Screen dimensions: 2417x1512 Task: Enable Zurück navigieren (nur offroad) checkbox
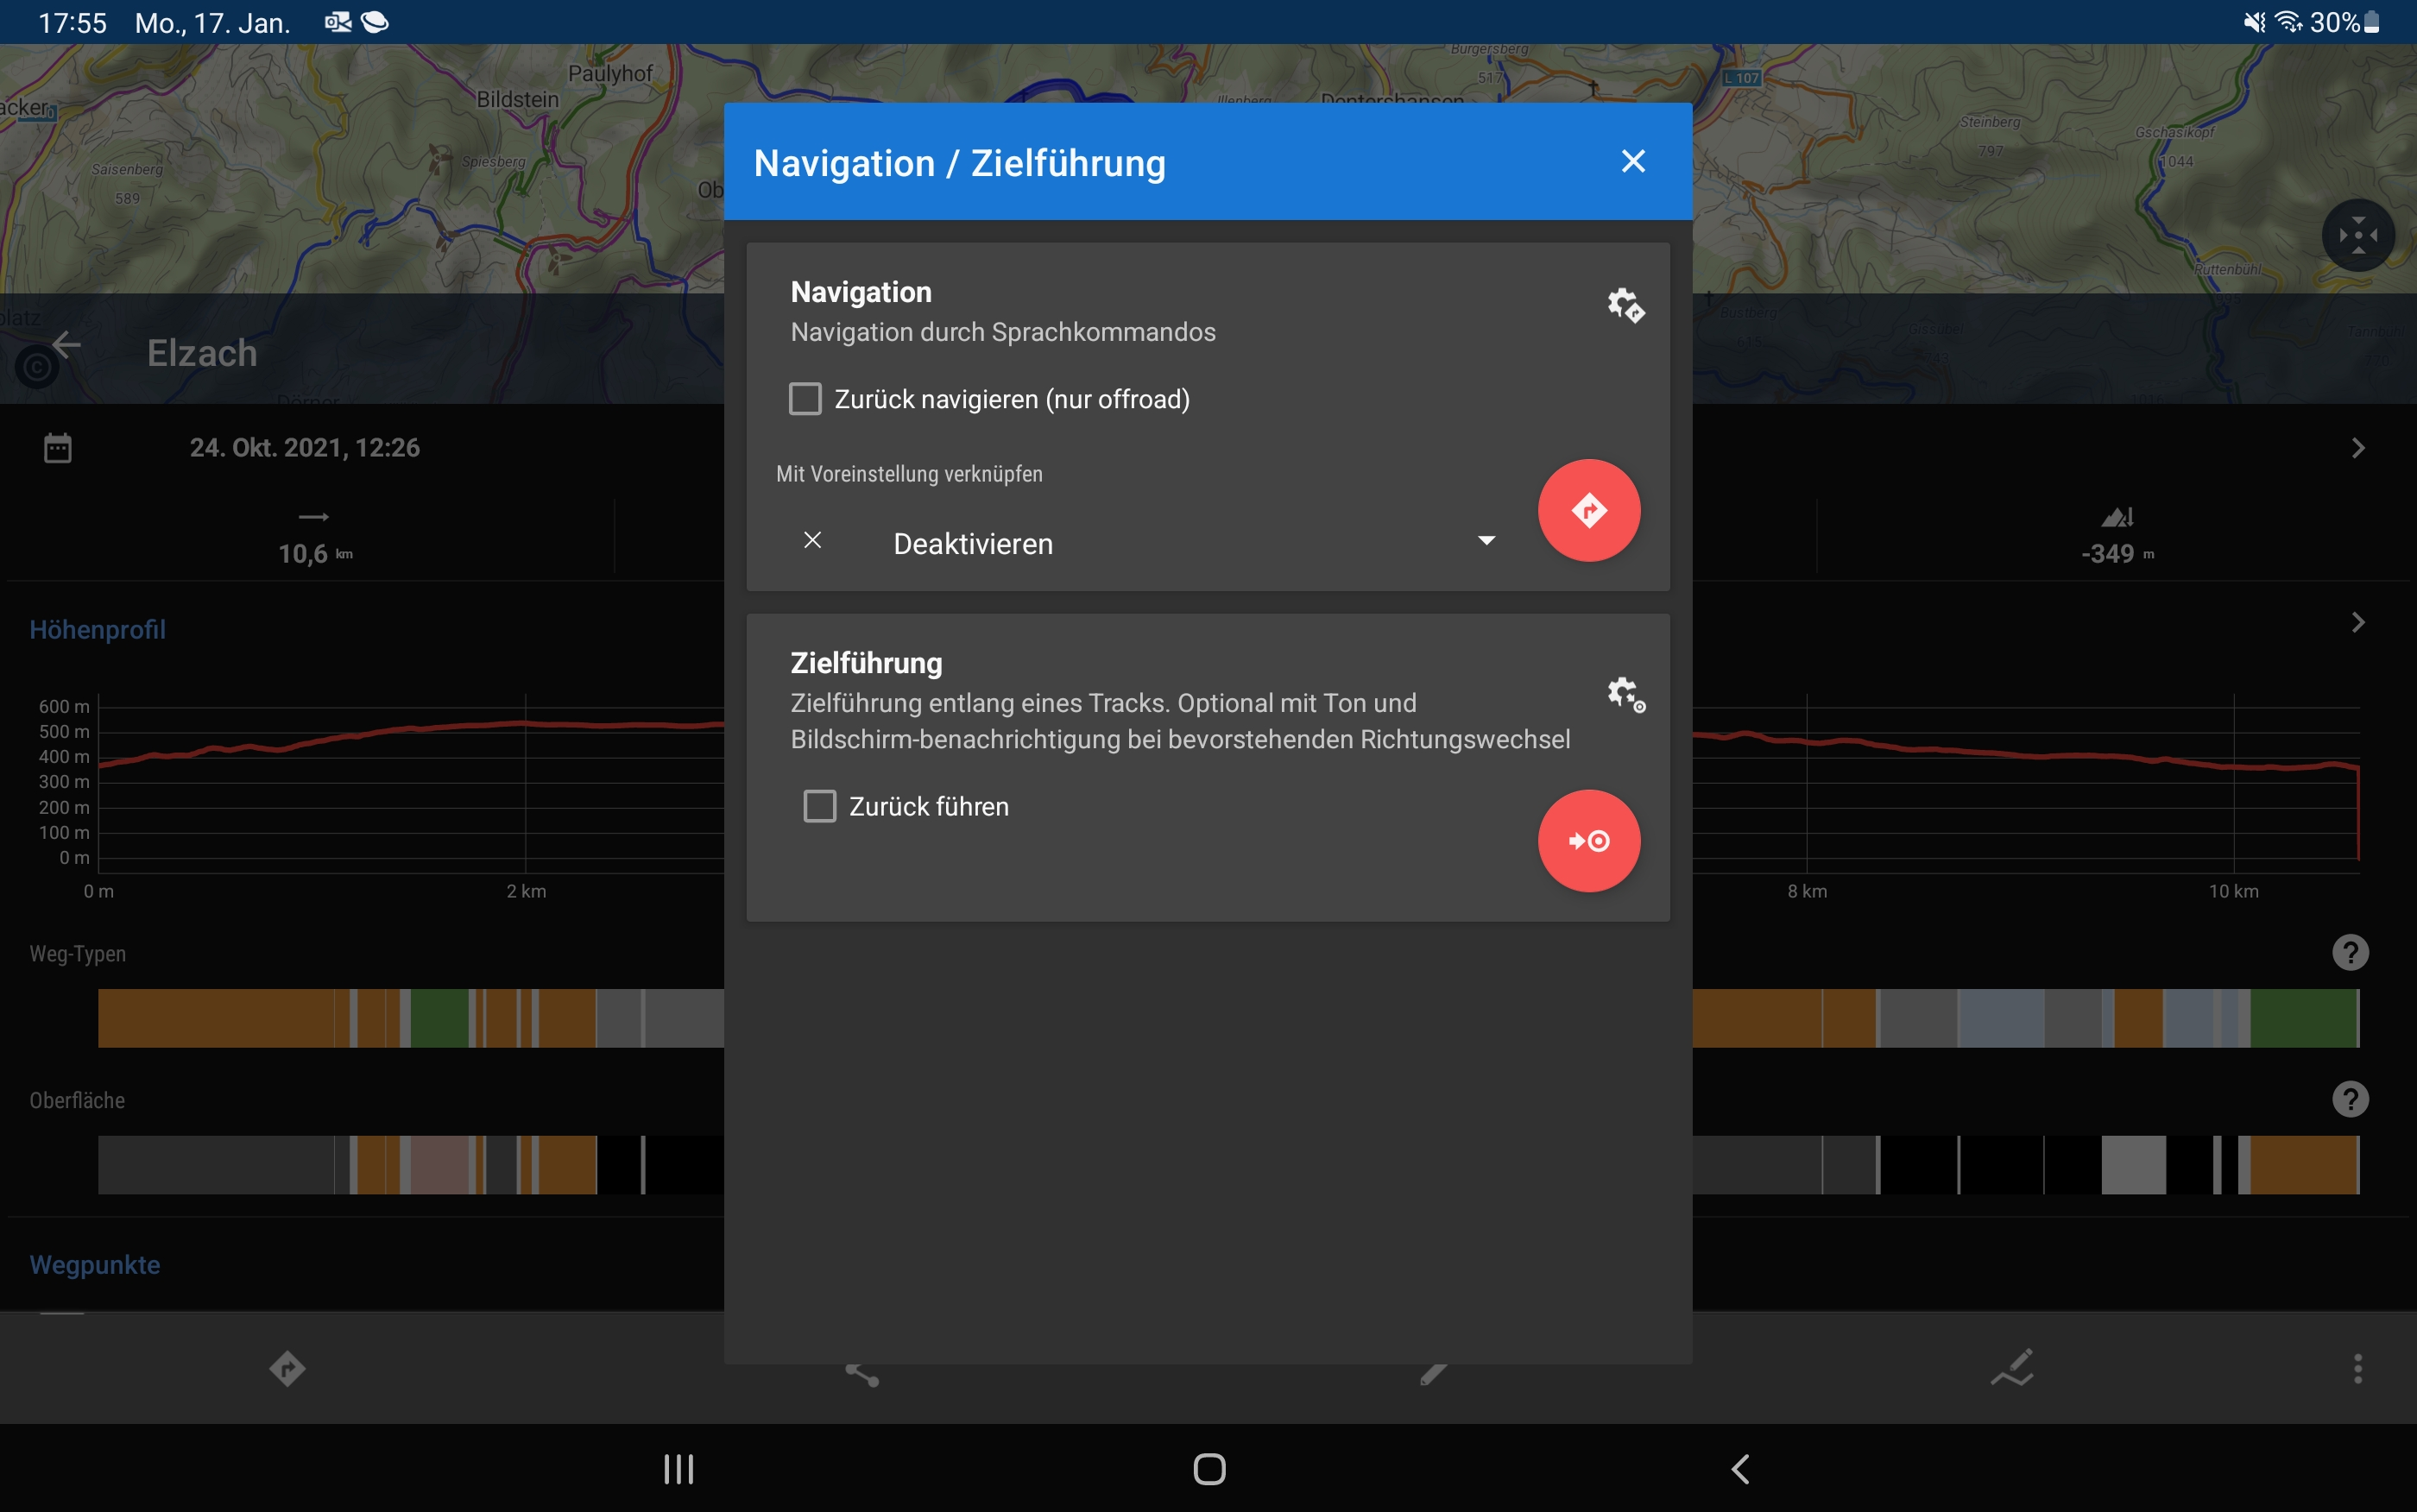click(x=805, y=399)
